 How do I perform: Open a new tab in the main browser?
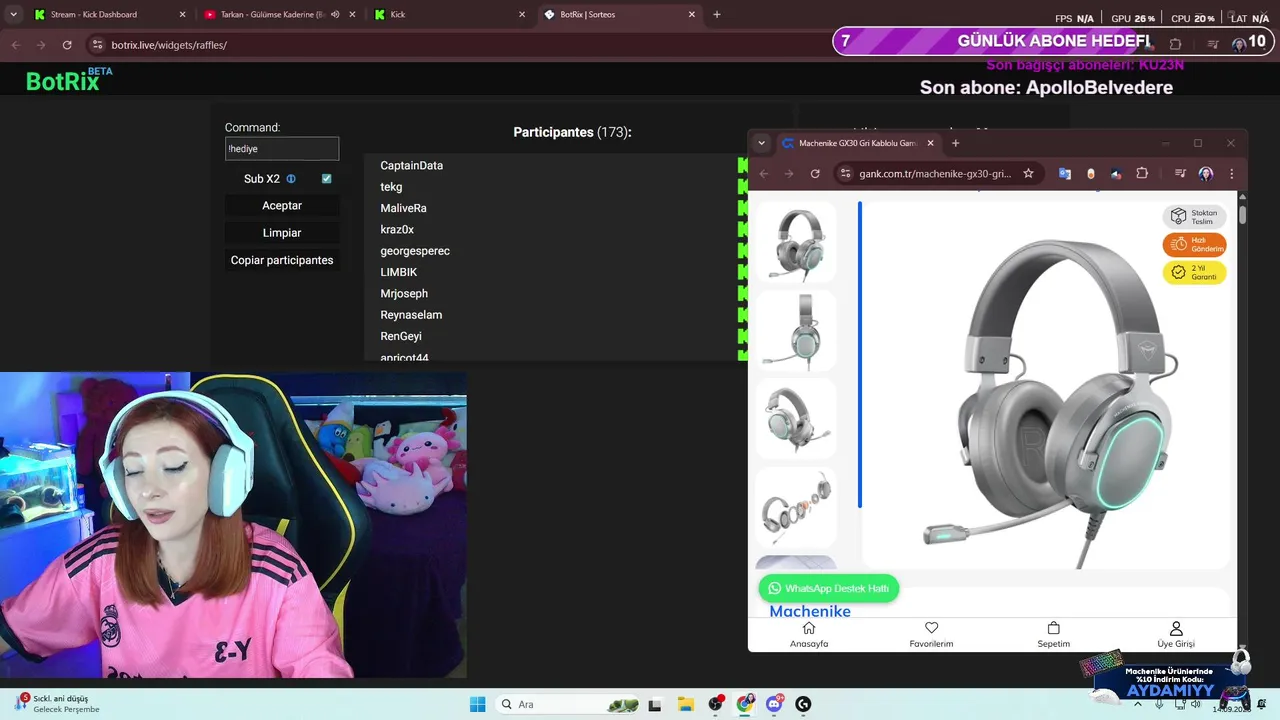pyautogui.click(x=716, y=15)
